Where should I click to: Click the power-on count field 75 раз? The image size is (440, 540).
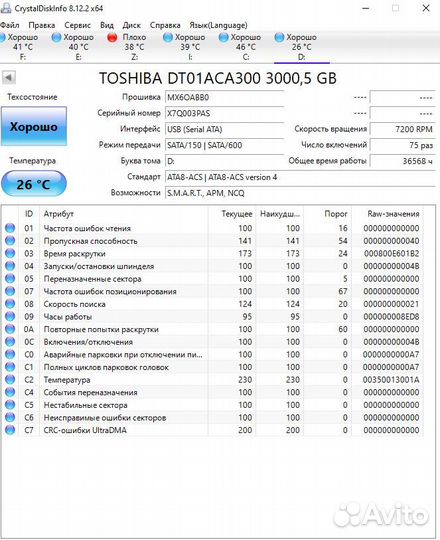coord(403,145)
